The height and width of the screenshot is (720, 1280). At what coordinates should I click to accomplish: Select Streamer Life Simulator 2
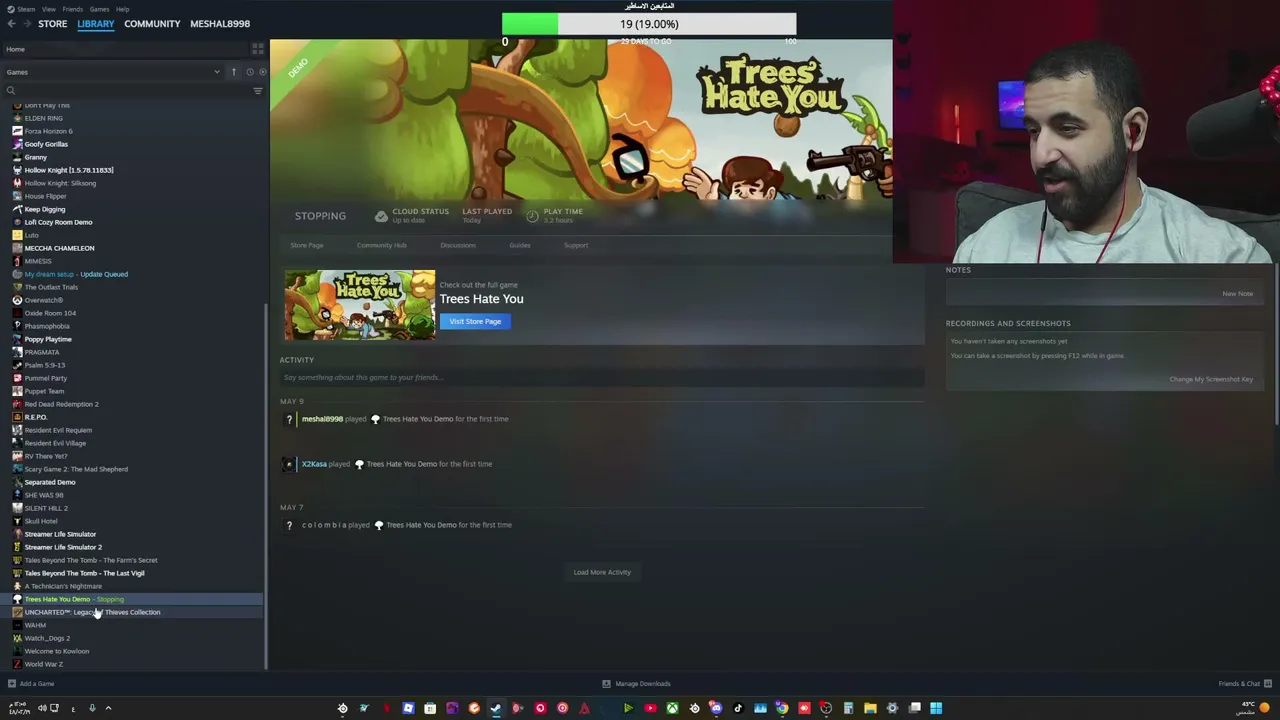tap(63, 547)
